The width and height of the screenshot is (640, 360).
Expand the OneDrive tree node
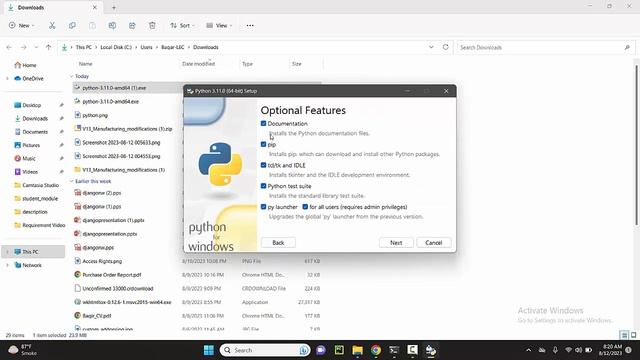tap(7, 78)
